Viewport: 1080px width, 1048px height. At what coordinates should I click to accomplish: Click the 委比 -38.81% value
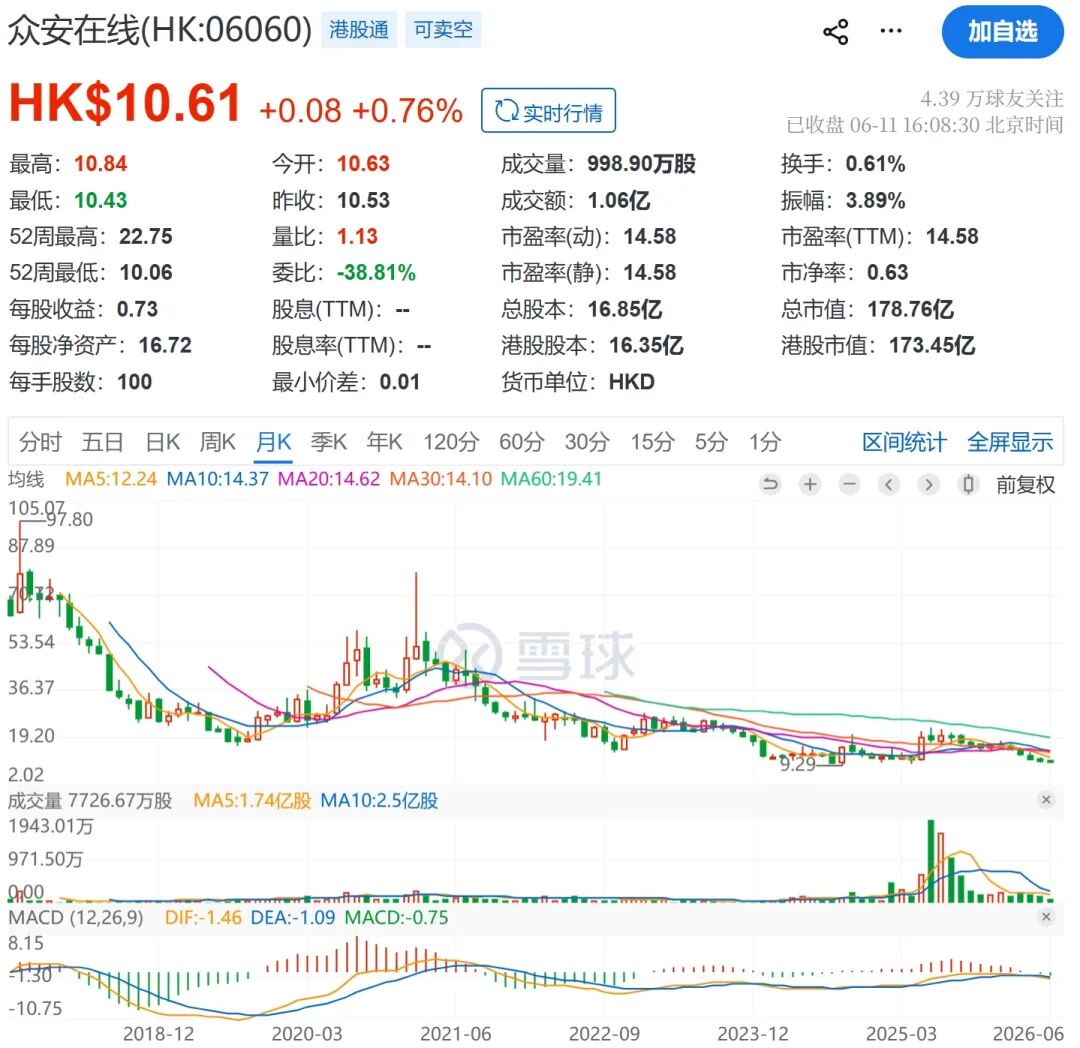376,273
